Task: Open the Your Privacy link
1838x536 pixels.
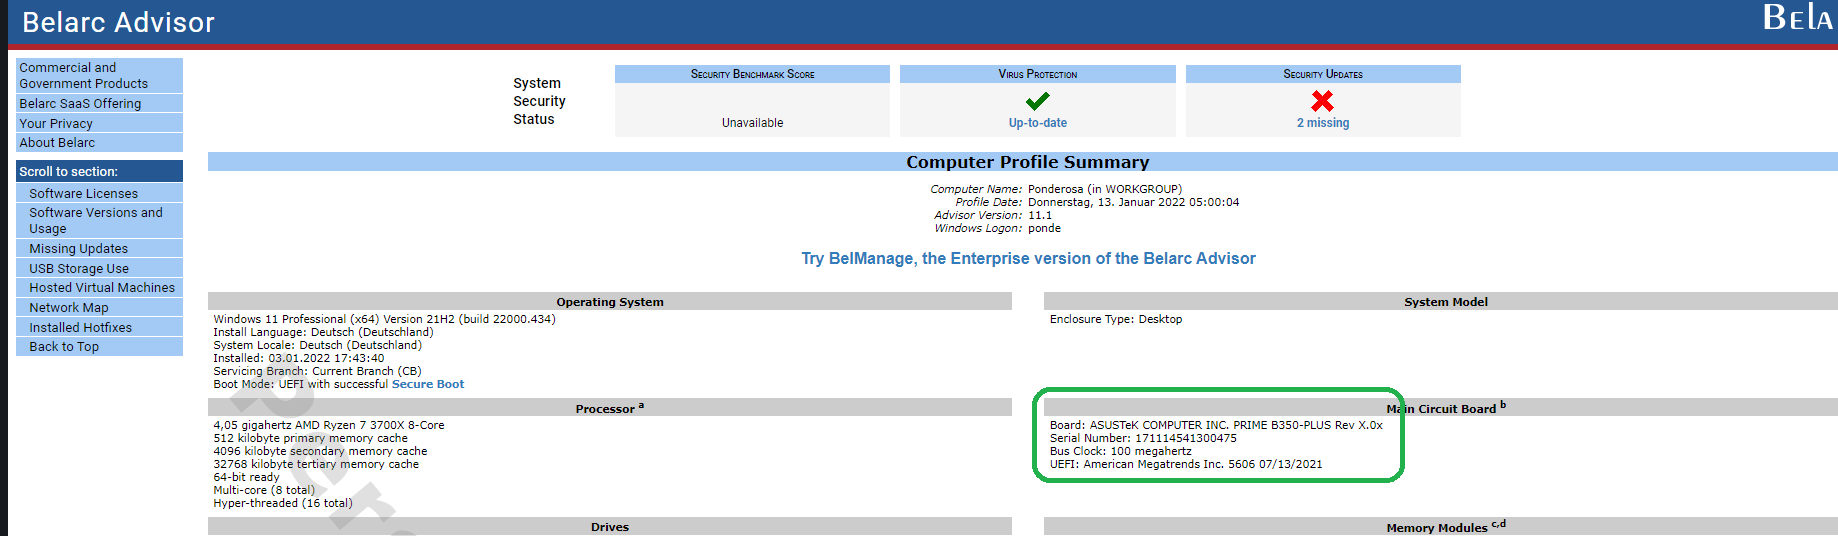Action: [99, 123]
